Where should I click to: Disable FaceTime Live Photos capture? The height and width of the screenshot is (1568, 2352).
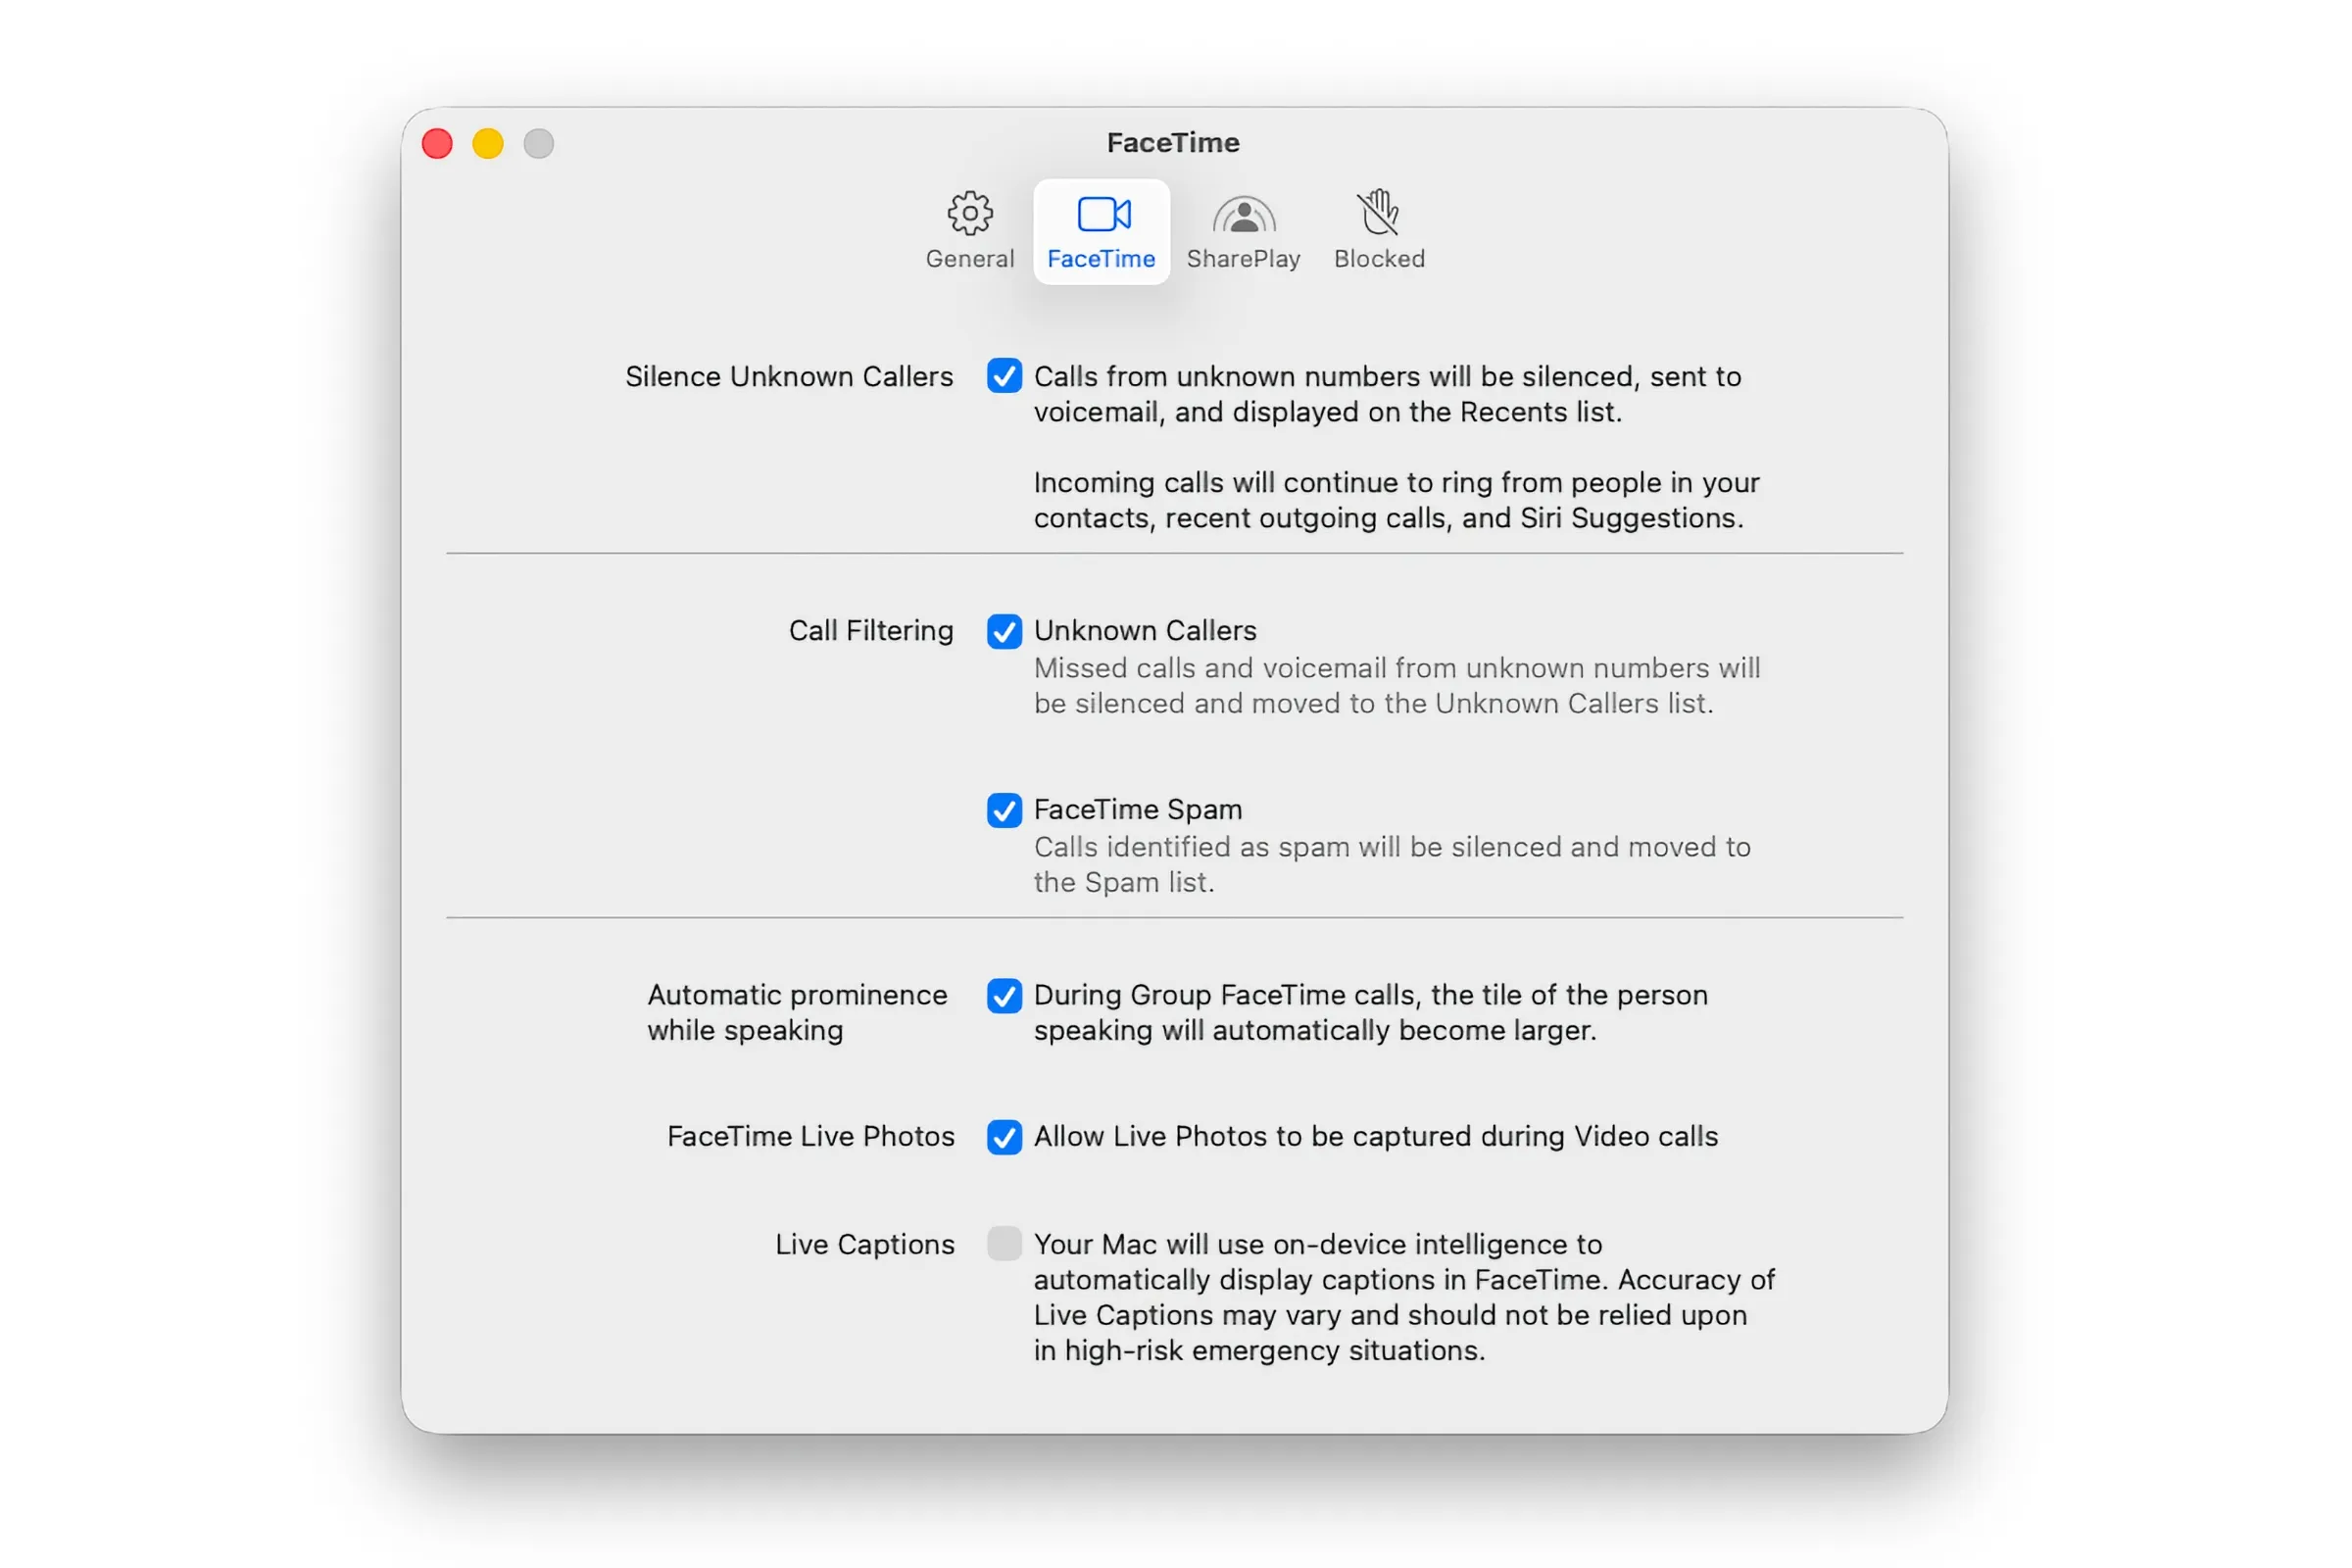(1004, 1137)
